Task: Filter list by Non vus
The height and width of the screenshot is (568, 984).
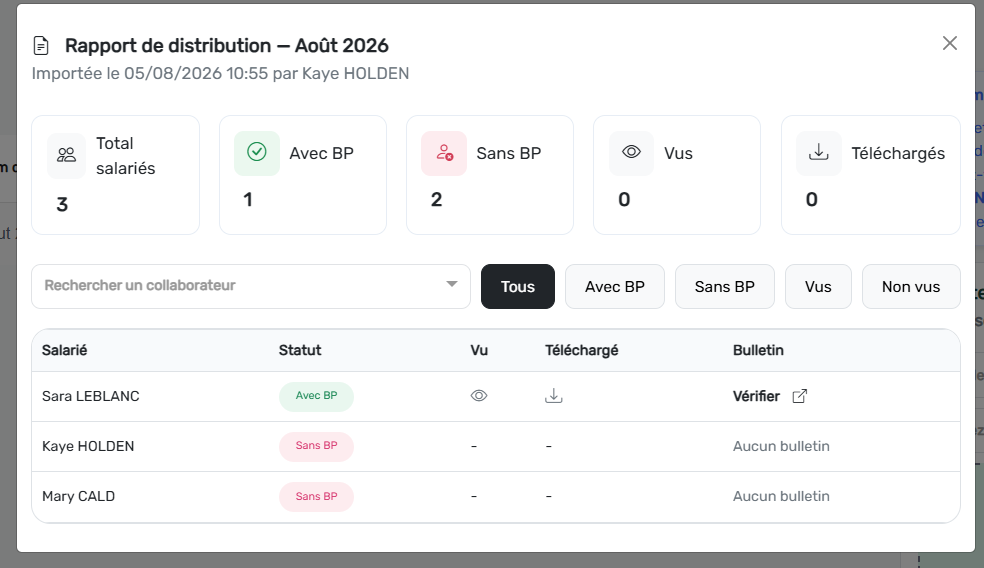Action: 911,287
